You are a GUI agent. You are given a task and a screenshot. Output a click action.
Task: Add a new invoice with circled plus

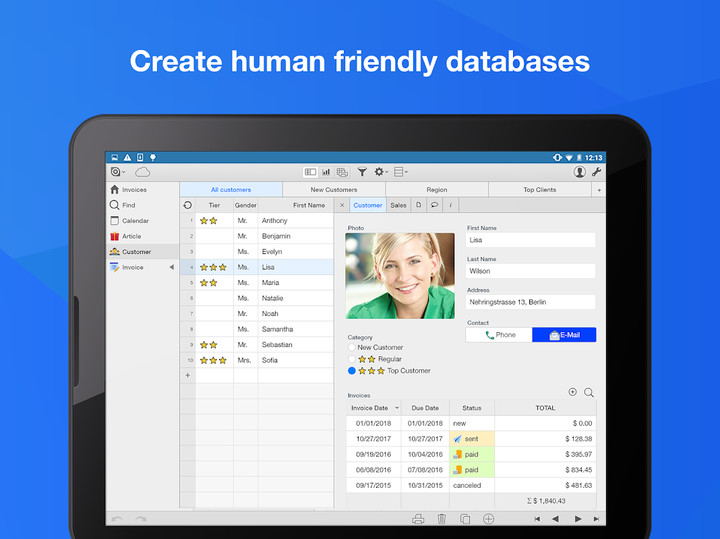click(x=572, y=392)
